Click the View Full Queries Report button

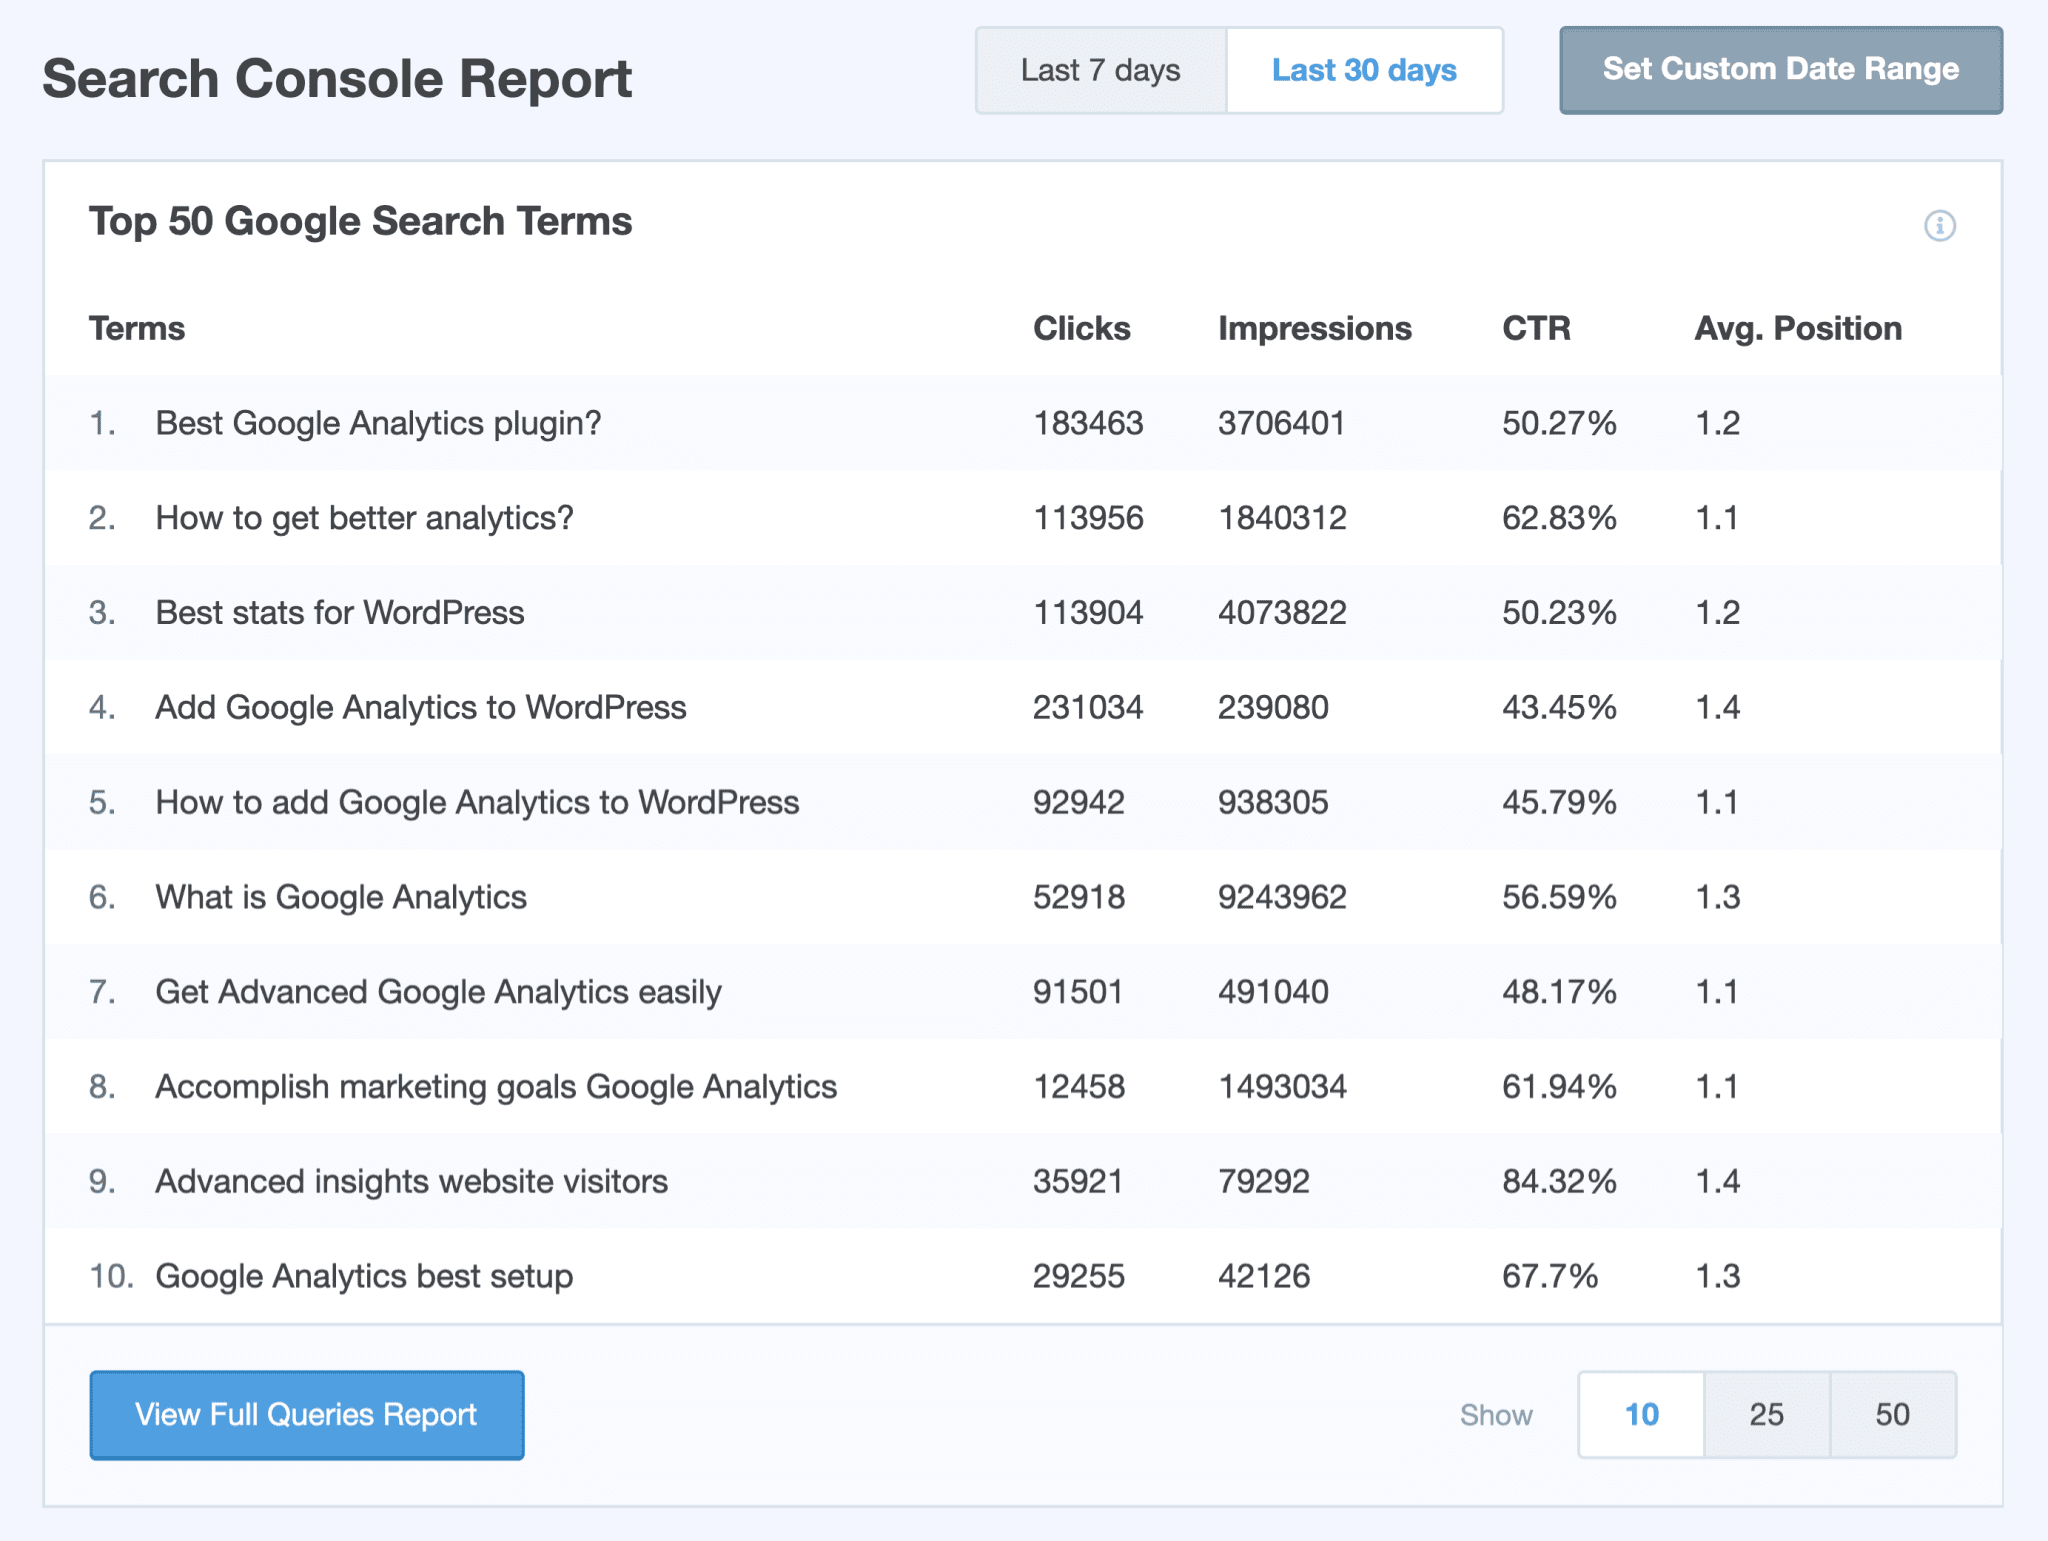coord(306,1415)
